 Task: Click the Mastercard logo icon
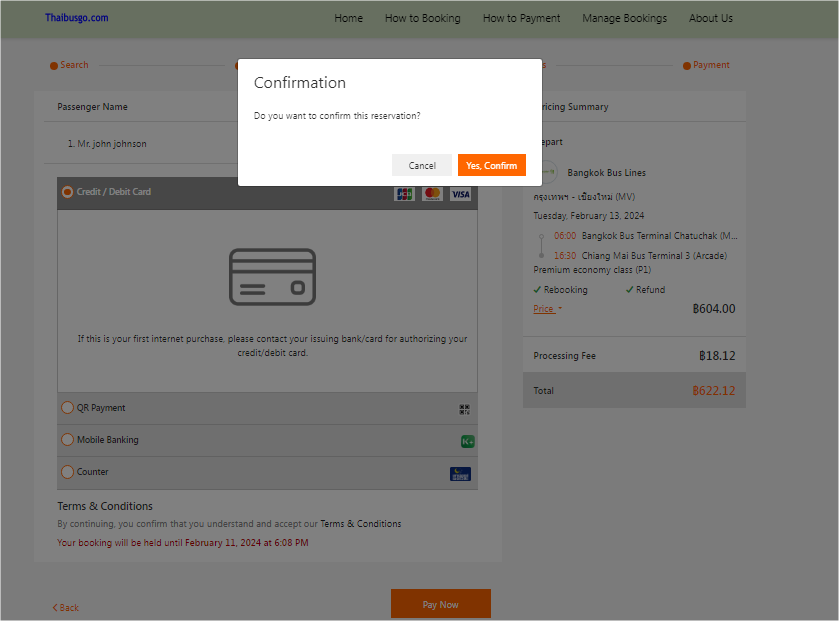(x=432, y=194)
